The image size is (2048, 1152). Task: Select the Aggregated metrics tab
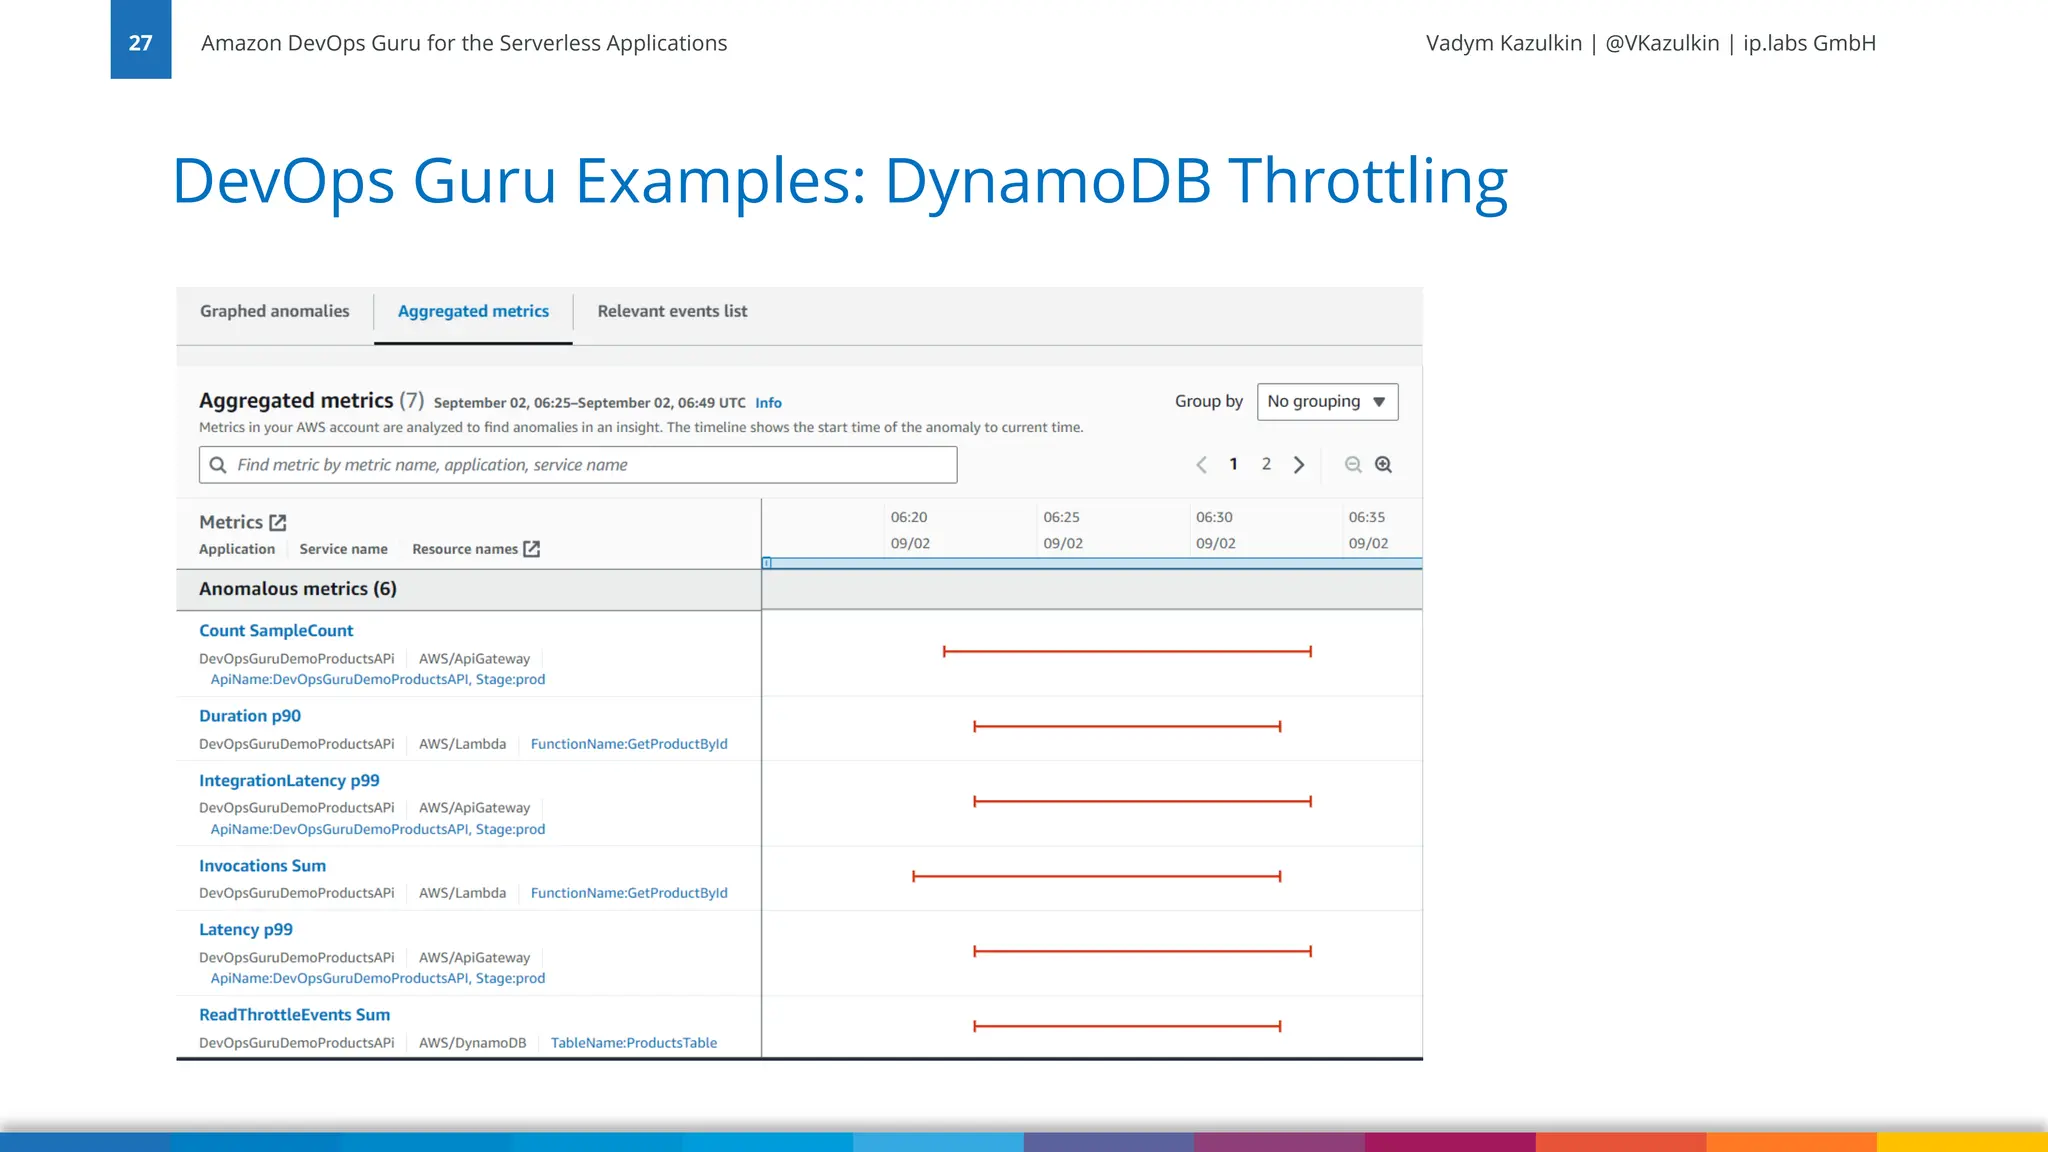pos(473,311)
